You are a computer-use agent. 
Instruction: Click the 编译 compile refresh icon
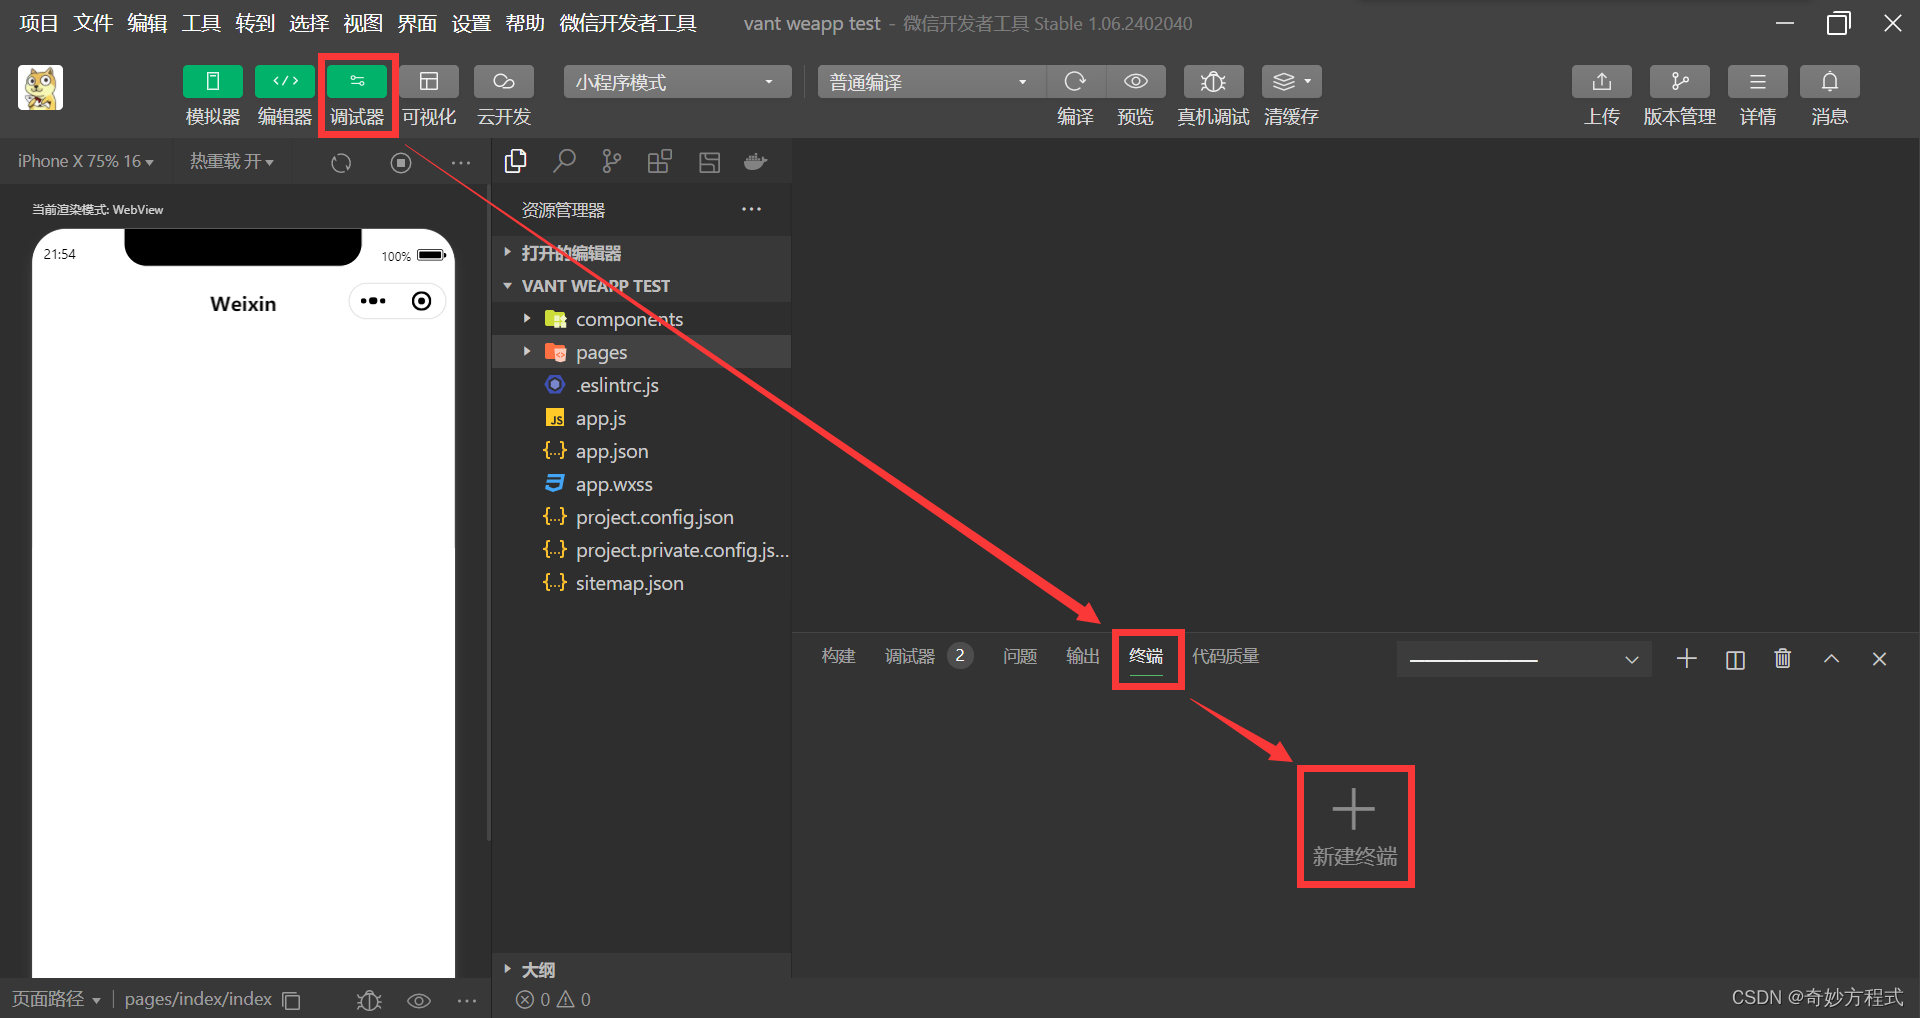point(1075,81)
